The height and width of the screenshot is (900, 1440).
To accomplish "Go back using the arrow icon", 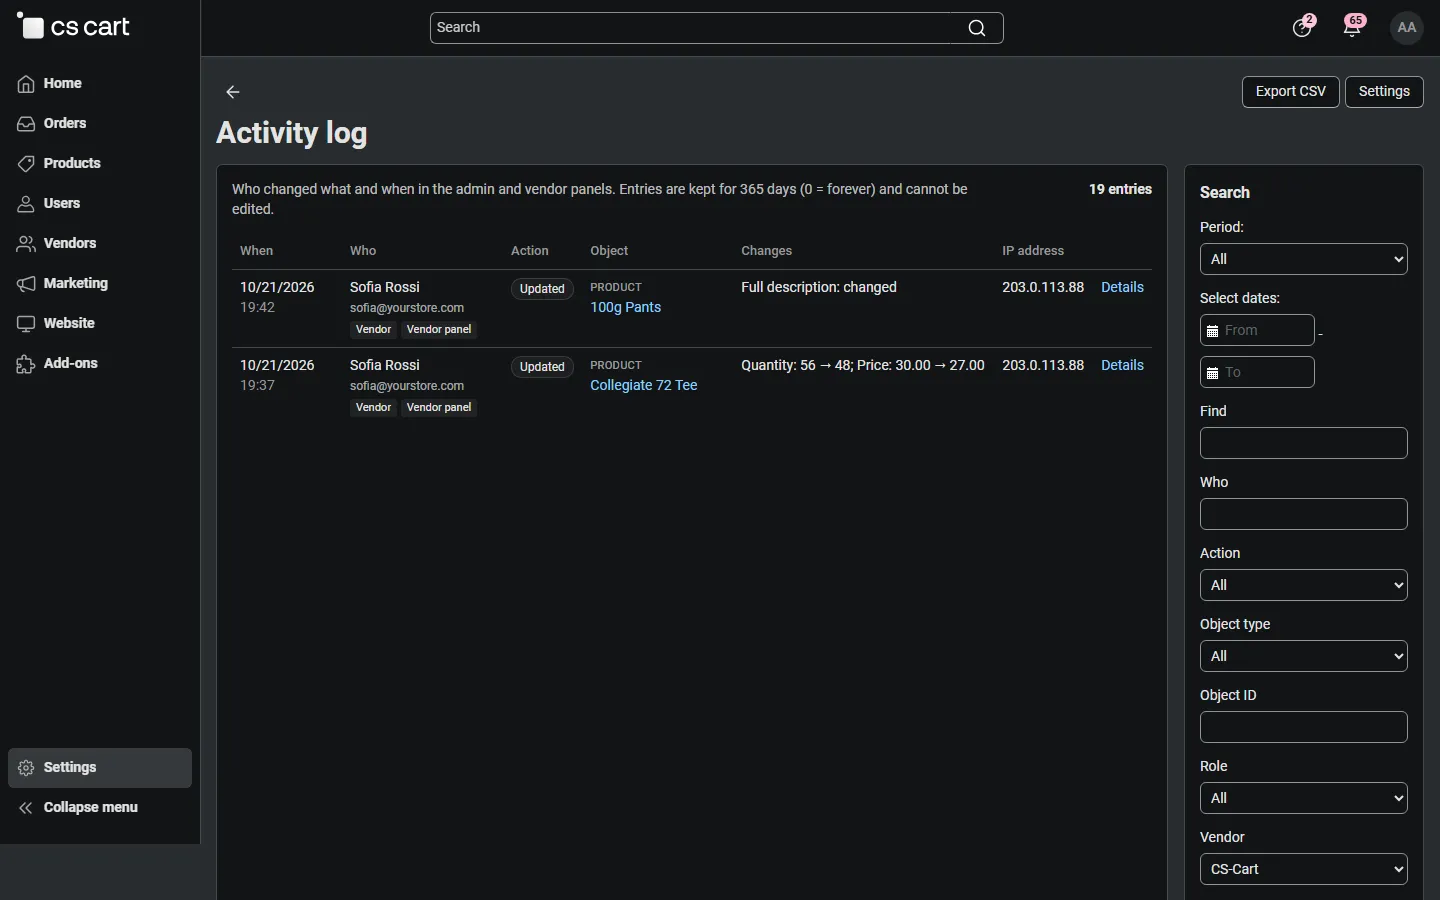I will [x=233, y=92].
